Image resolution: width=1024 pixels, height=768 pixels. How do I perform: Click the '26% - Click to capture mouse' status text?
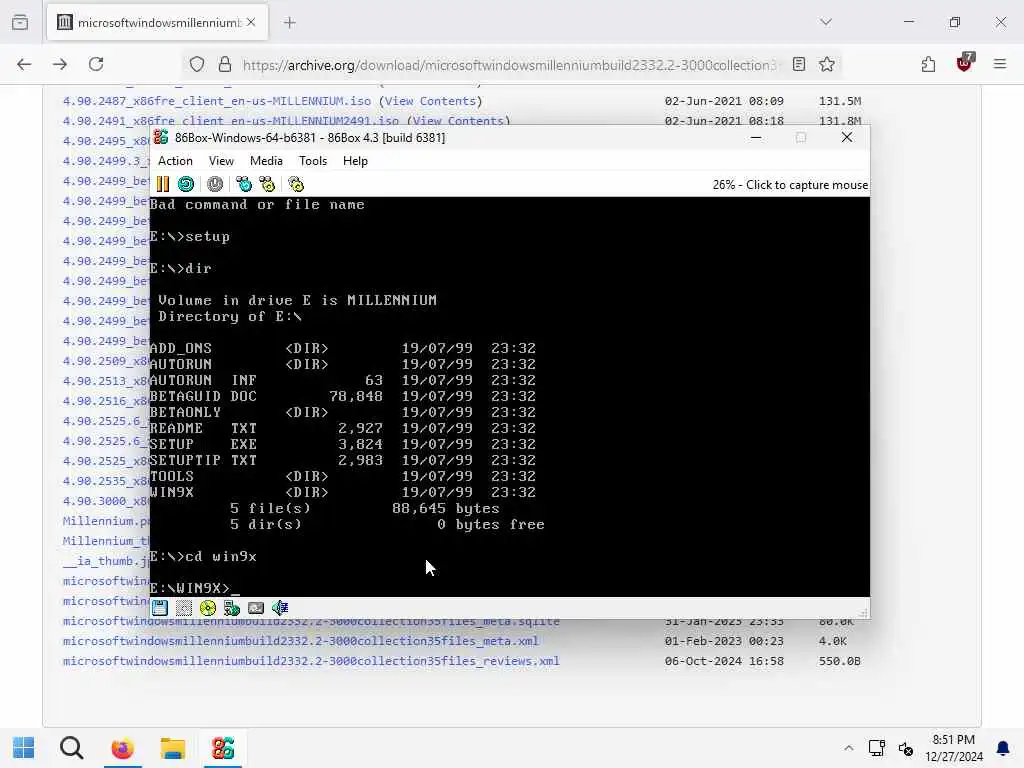click(x=790, y=185)
